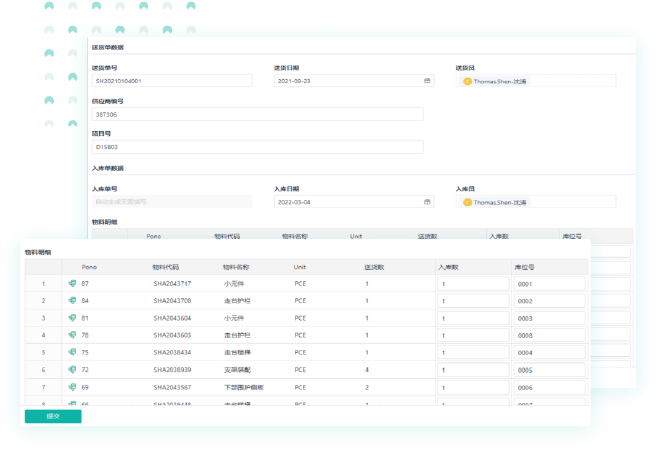This screenshot has width=657, height=451.
Task: Focus delivery note number field SH20210104001
Action: coord(172,80)
